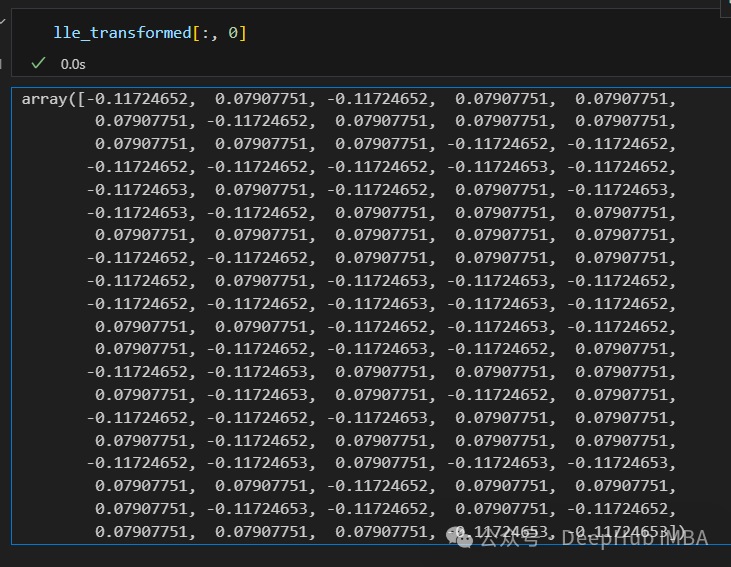Click the index 0 inside the brackets
This screenshot has width=731, height=567.
[233, 33]
